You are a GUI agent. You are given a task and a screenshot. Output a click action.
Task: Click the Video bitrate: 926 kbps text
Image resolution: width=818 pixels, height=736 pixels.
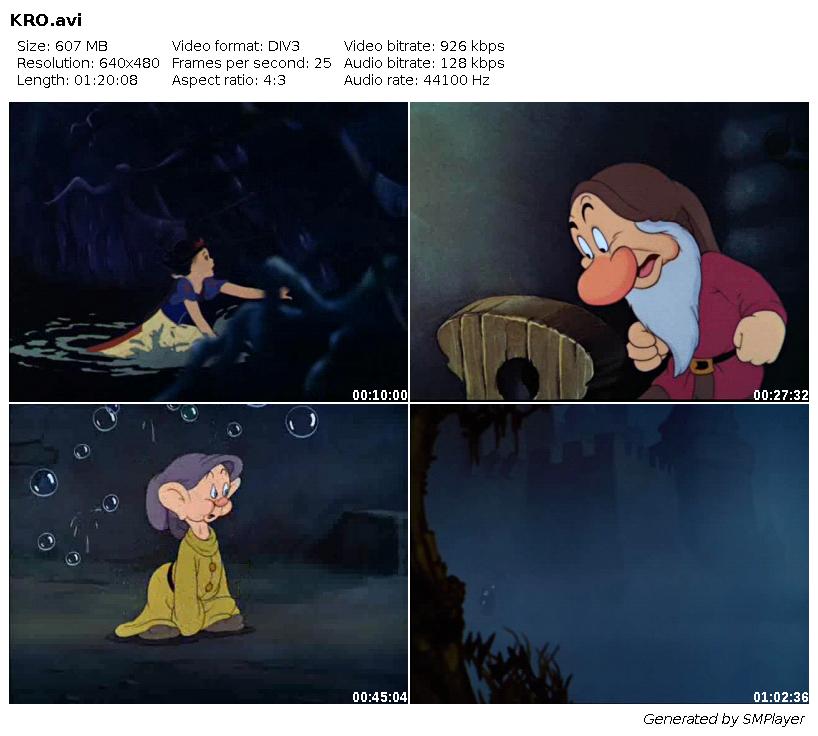point(424,46)
